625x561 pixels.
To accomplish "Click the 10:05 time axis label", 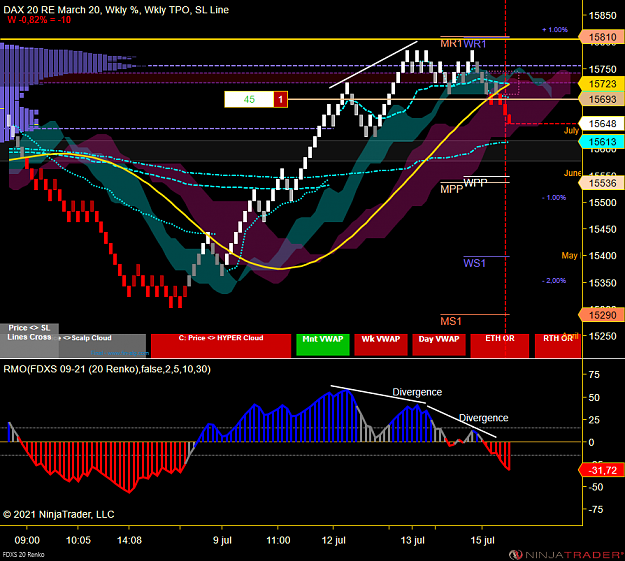I will point(78,541).
